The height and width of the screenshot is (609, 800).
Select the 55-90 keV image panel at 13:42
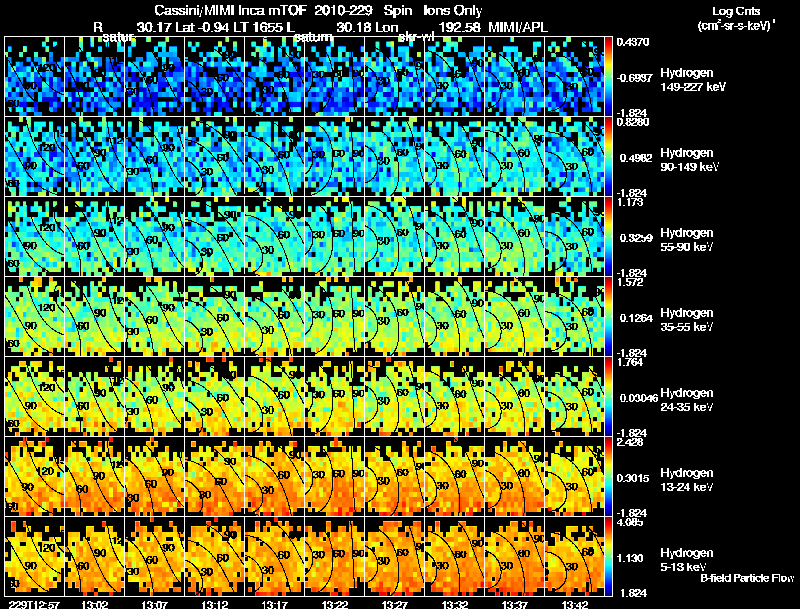click(574, 236)
